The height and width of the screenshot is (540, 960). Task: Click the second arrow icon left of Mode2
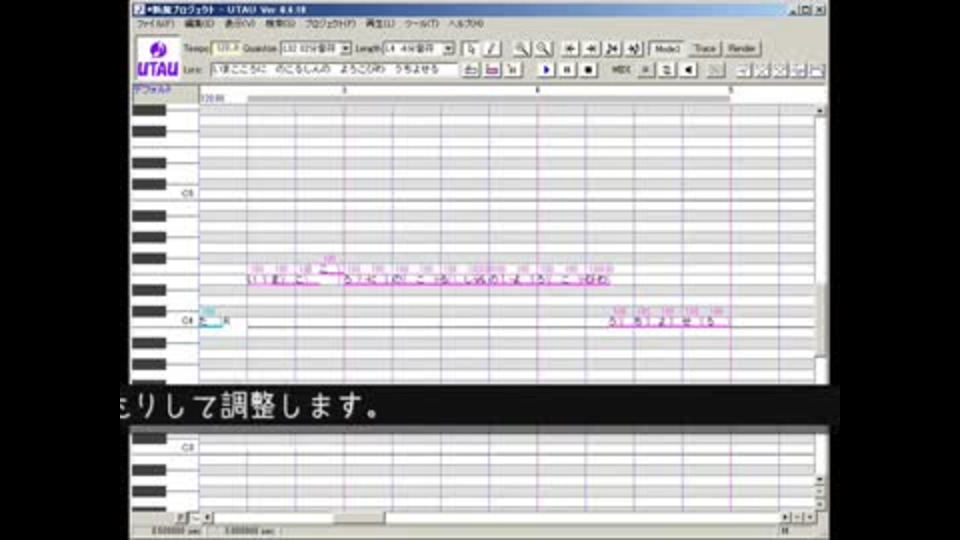pos(591,48)
